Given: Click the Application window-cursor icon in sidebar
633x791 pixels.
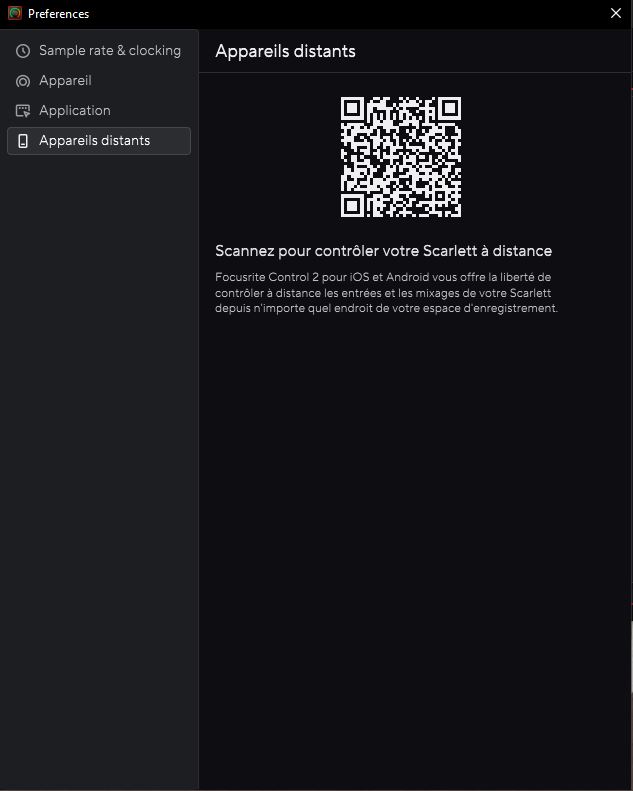Looking at the screenshot, I should (23, 111).
